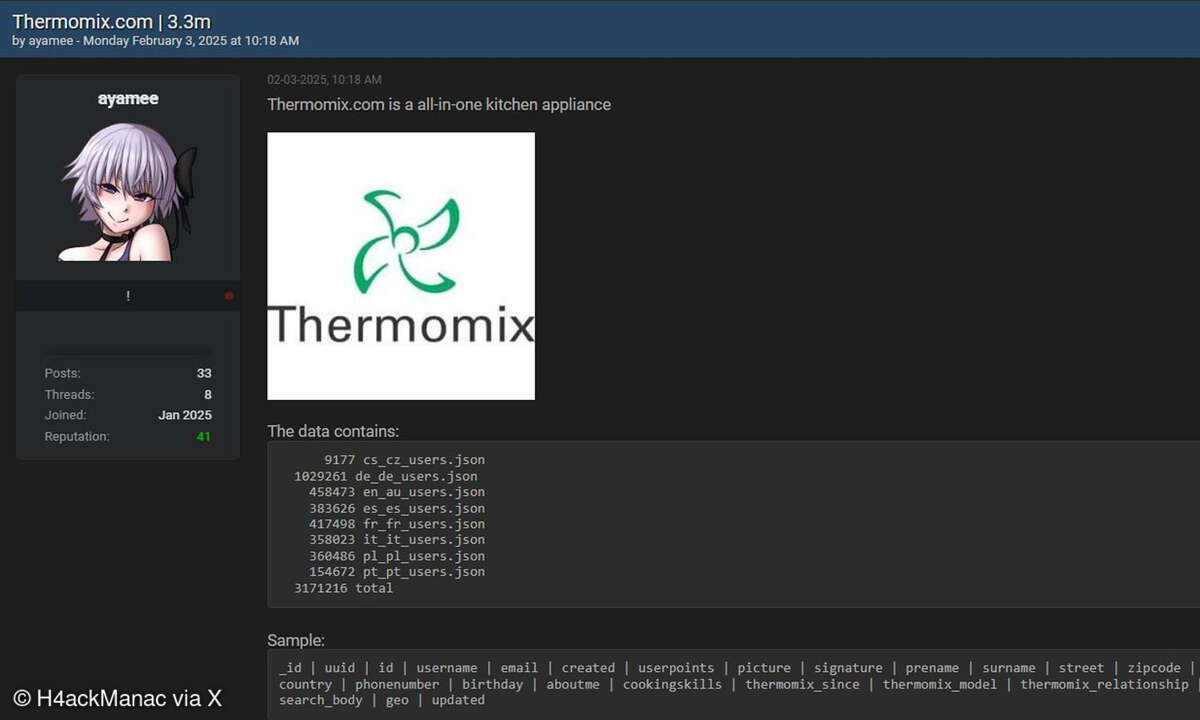Click the user title exclamation mark

(x=128, y=296)
